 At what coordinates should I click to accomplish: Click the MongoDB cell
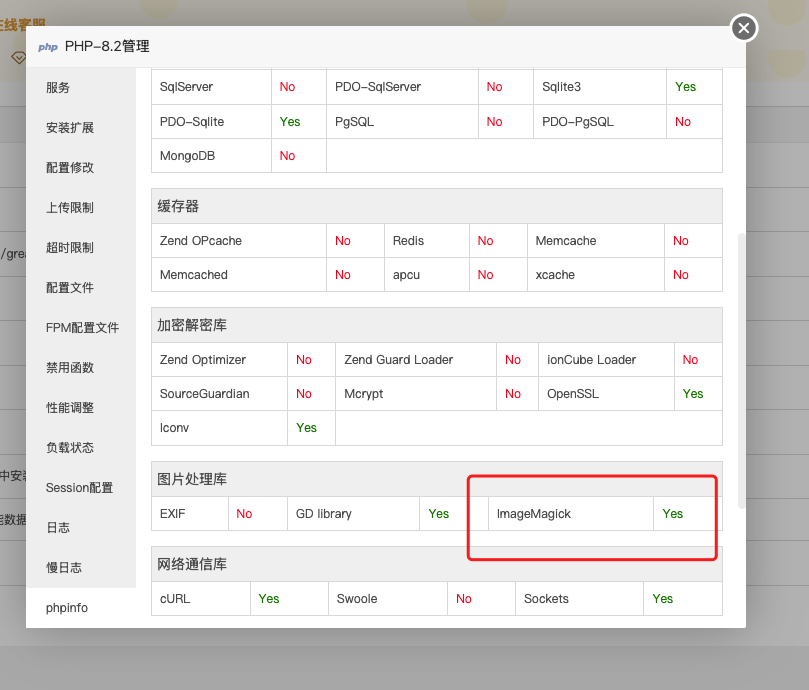coord(212,156)
